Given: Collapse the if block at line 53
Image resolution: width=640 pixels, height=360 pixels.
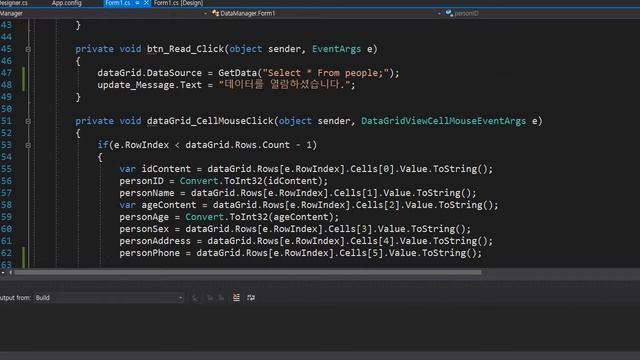Looking at the screenshot, I should (x=28, y=145).
